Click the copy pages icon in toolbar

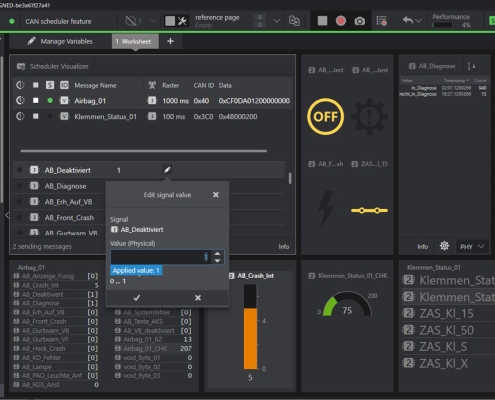click(294, 21)
